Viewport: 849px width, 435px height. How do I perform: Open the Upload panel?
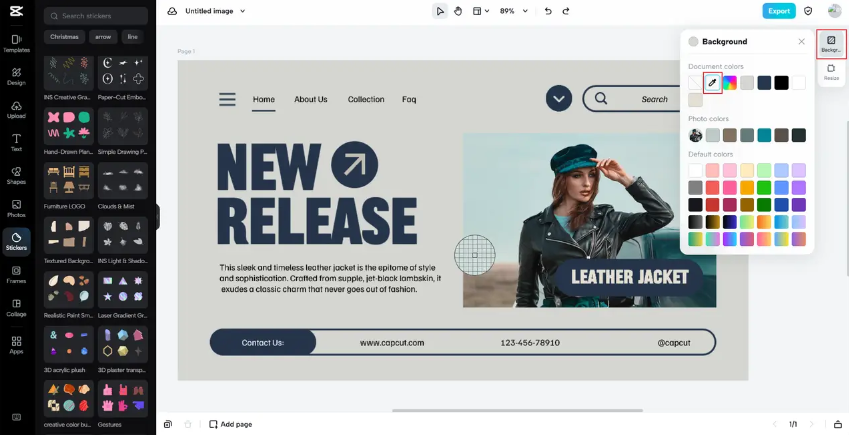[16, 109]
